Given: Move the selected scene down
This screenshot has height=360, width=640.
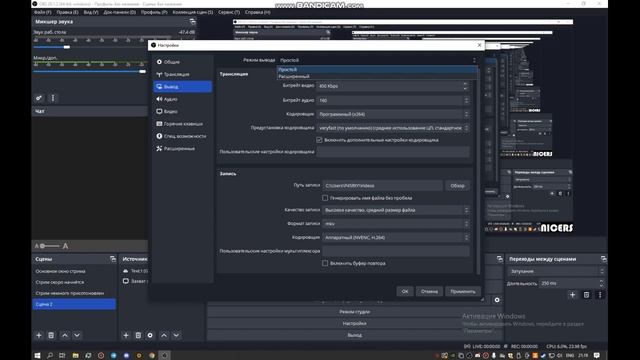Looking at the screenshot, I should click(x=77, y=335).
